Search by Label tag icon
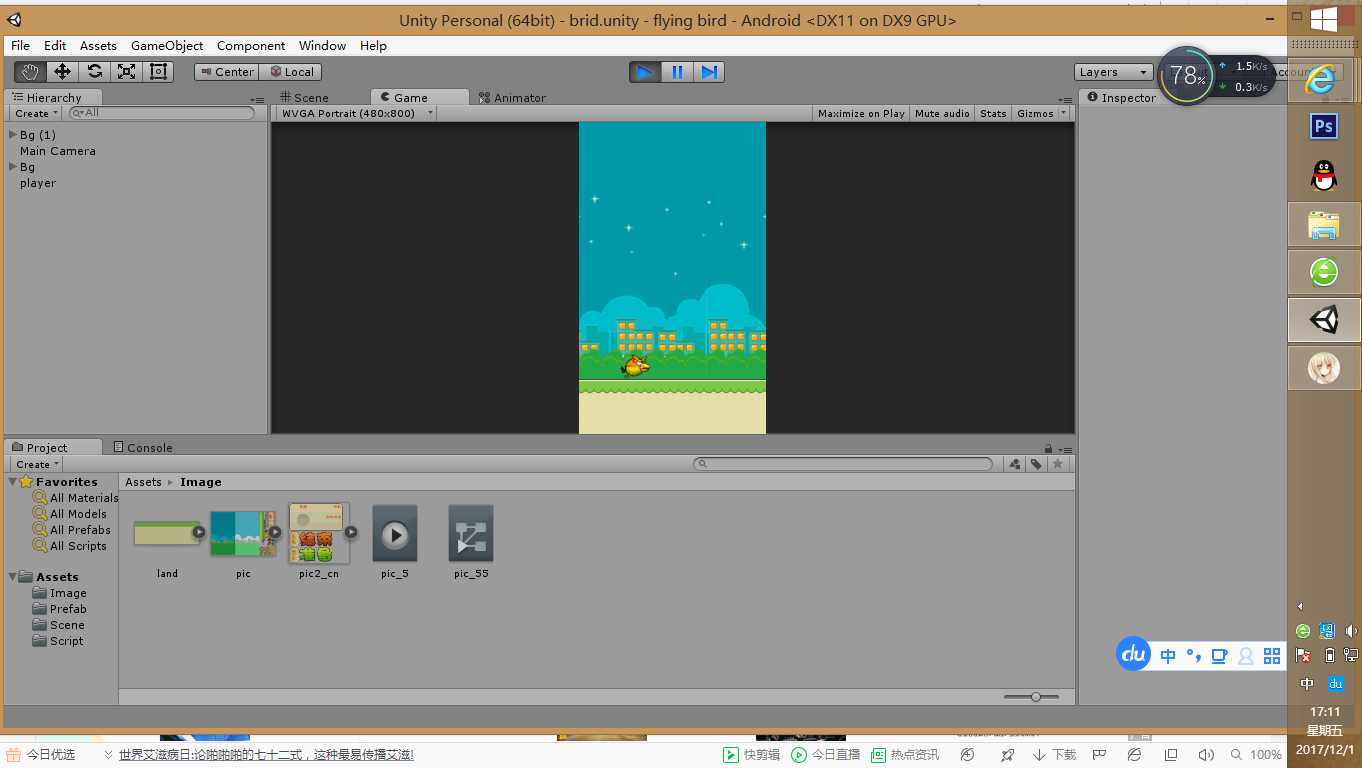Screen dimensions: 1362x768 [x=1036, y=464]
